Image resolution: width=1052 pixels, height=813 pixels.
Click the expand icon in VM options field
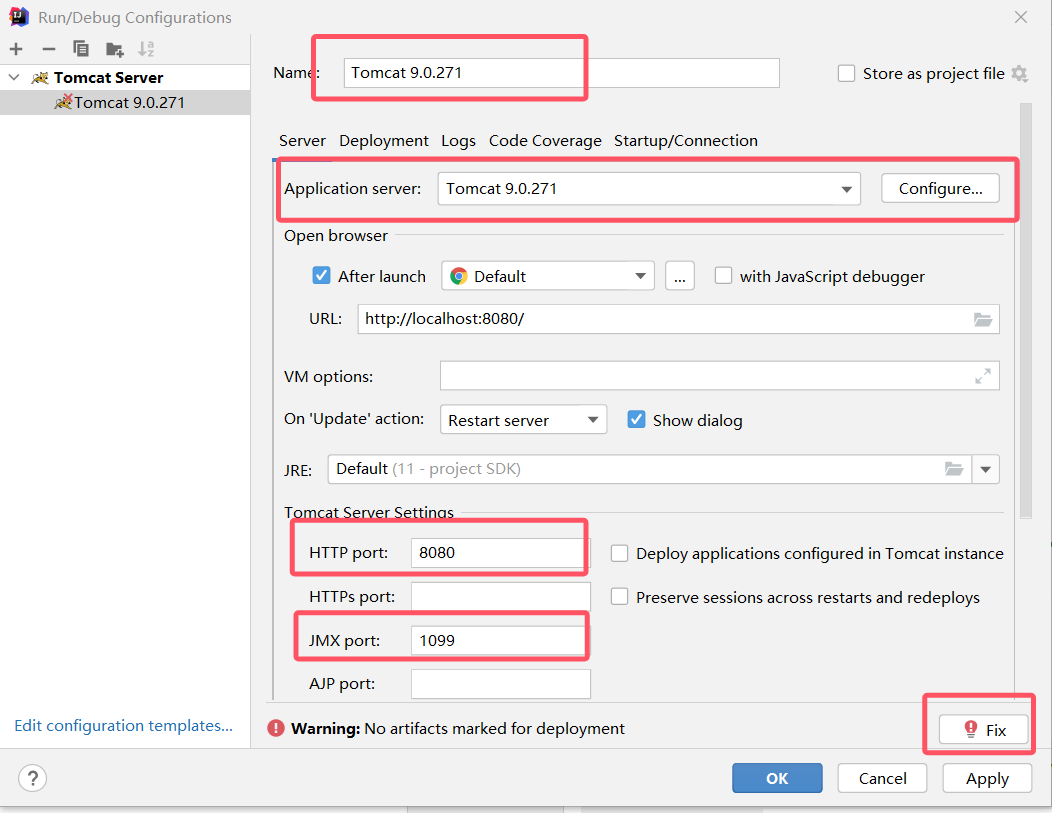coord(983,376)
